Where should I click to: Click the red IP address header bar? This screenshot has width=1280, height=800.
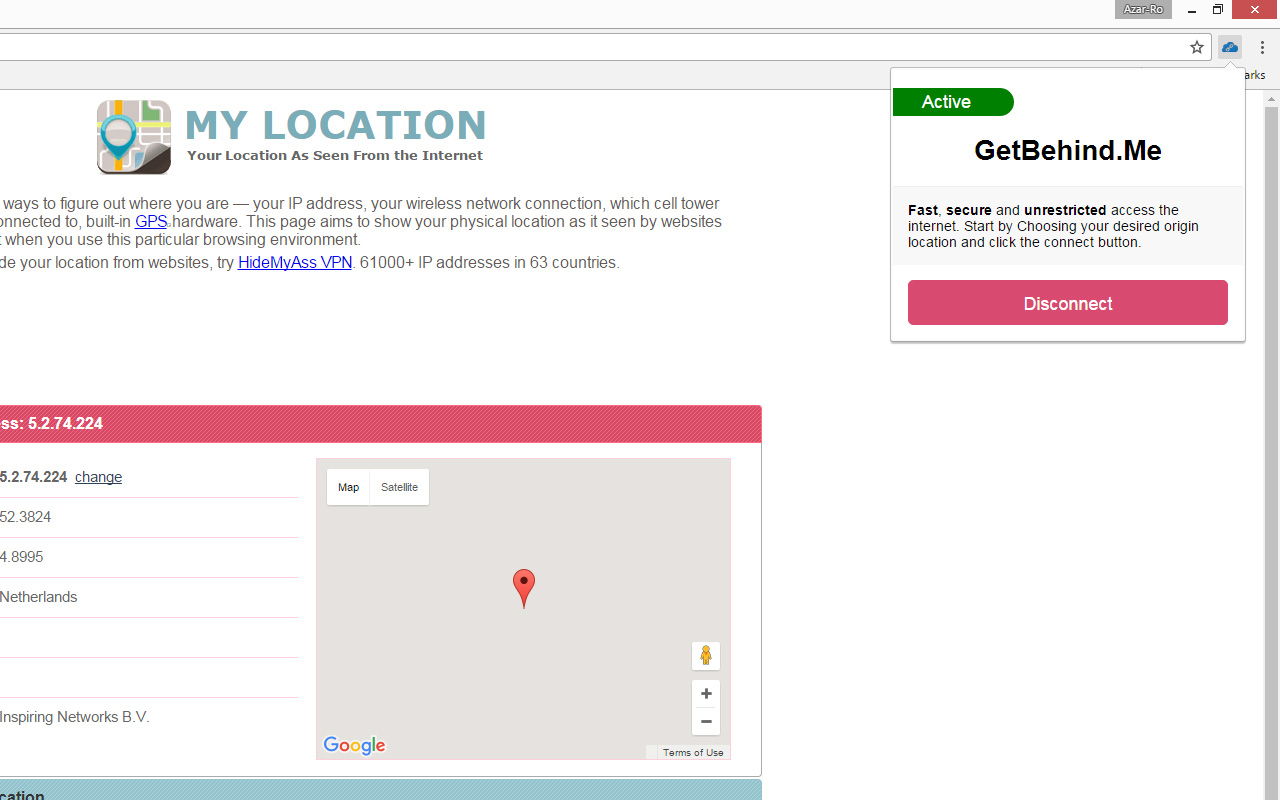380,424
